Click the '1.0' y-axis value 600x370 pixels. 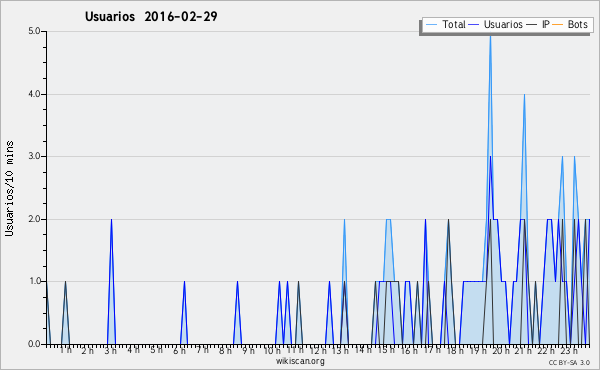click(x=34, y=281)
